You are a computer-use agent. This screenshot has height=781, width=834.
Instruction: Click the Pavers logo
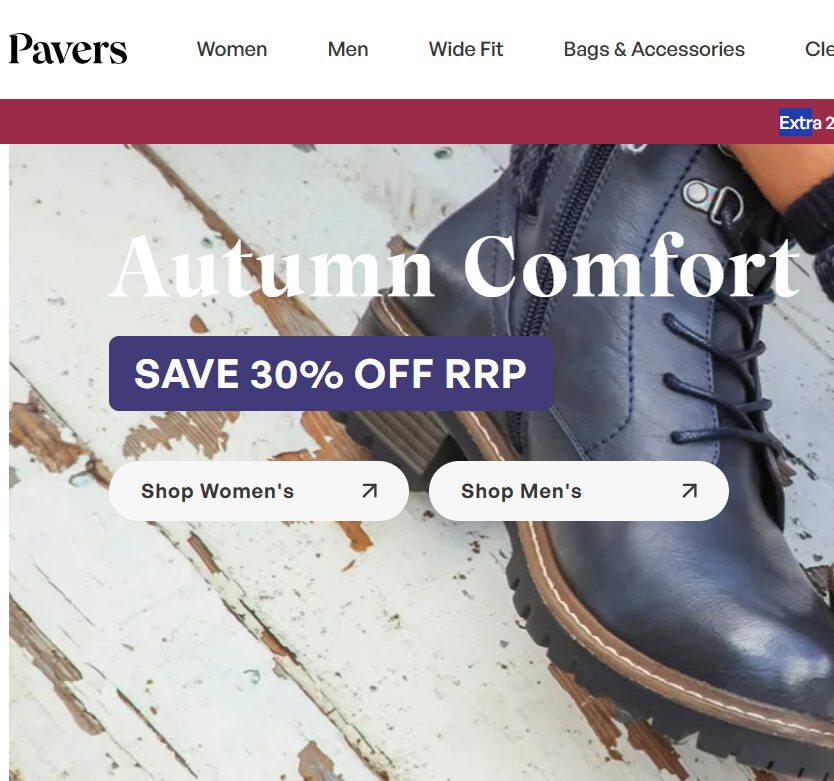tap(68, 49)
